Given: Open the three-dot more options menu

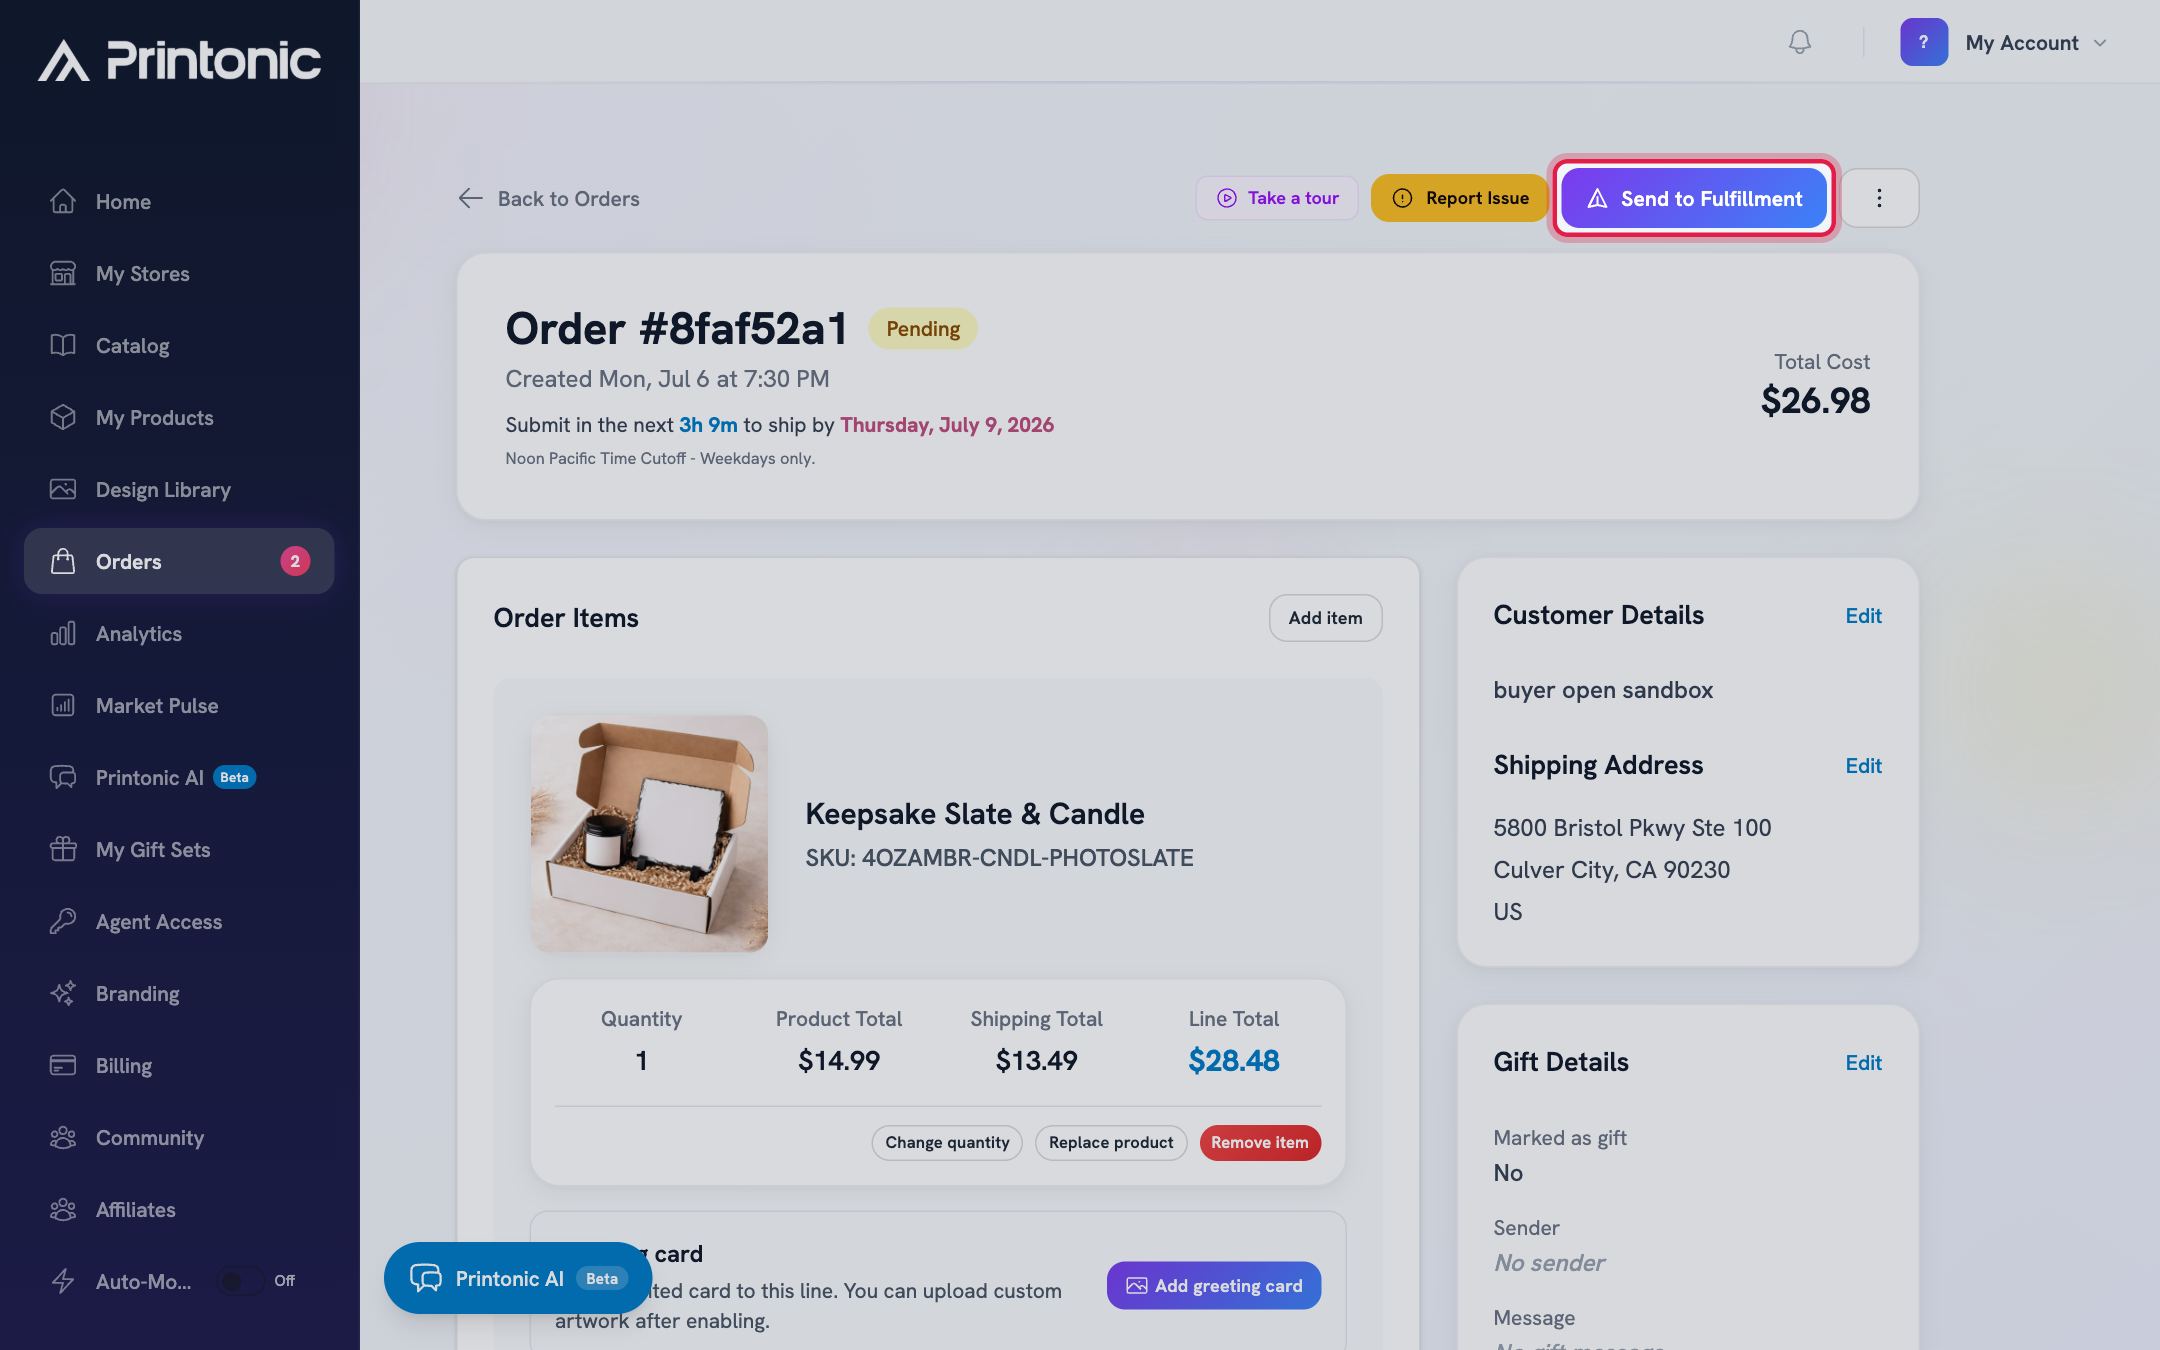Looking at the screenshot, I should [1879, 198].
